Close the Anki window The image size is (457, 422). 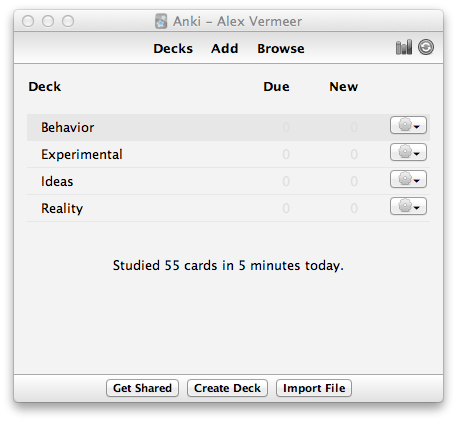(x=28, y=21)
